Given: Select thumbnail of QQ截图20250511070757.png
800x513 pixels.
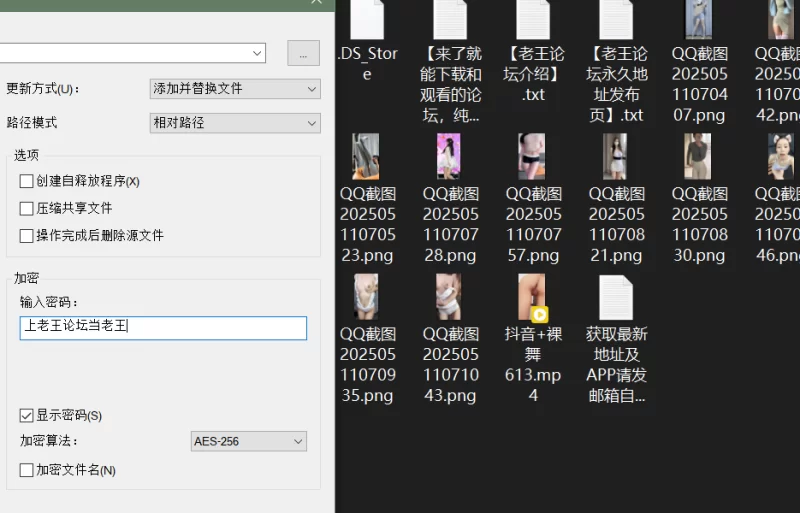Looking at the screenshot, I should pyautogui.click(x=532, y=156).
